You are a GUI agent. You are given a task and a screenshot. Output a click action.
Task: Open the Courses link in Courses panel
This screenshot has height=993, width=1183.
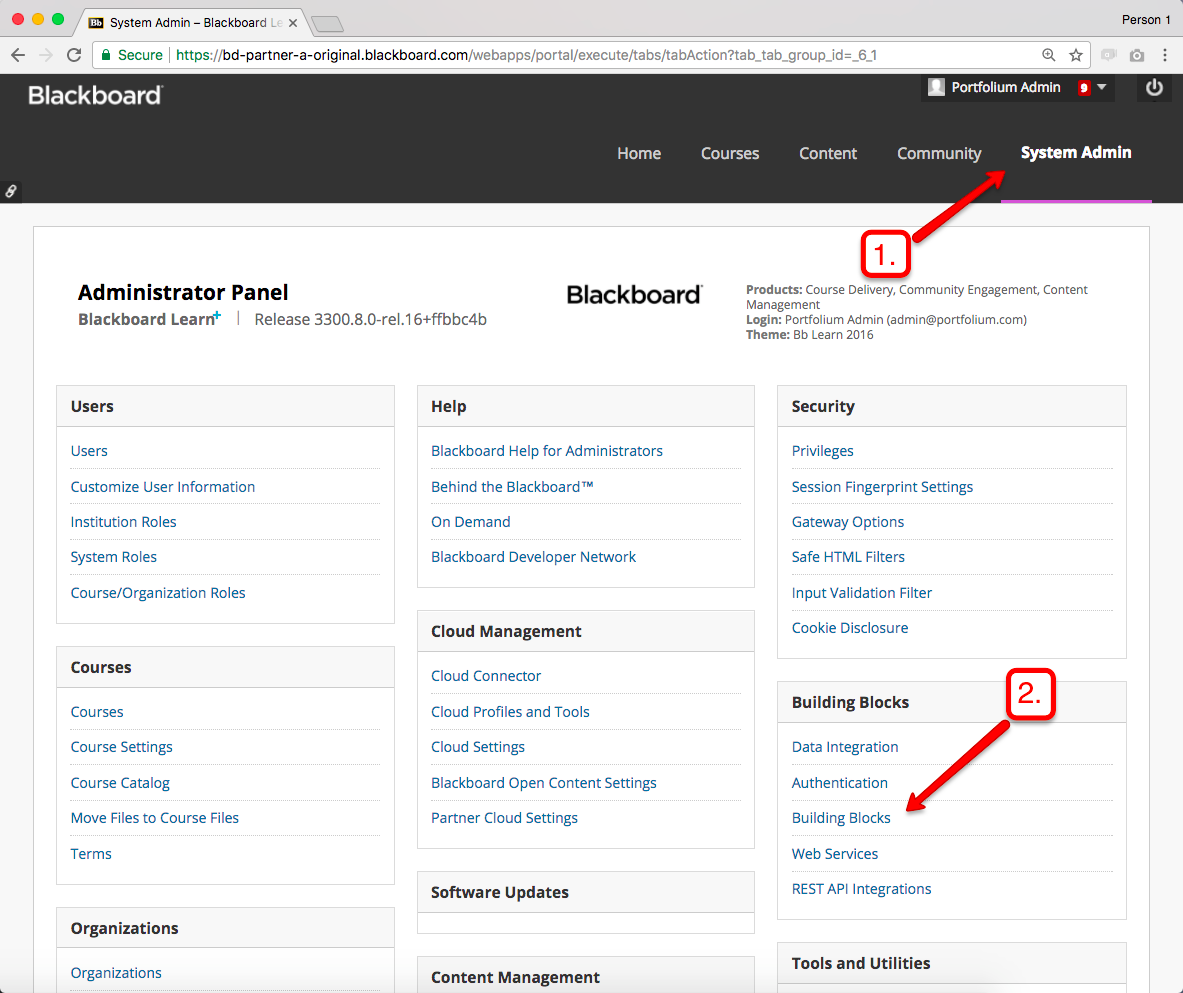point(97,712)
